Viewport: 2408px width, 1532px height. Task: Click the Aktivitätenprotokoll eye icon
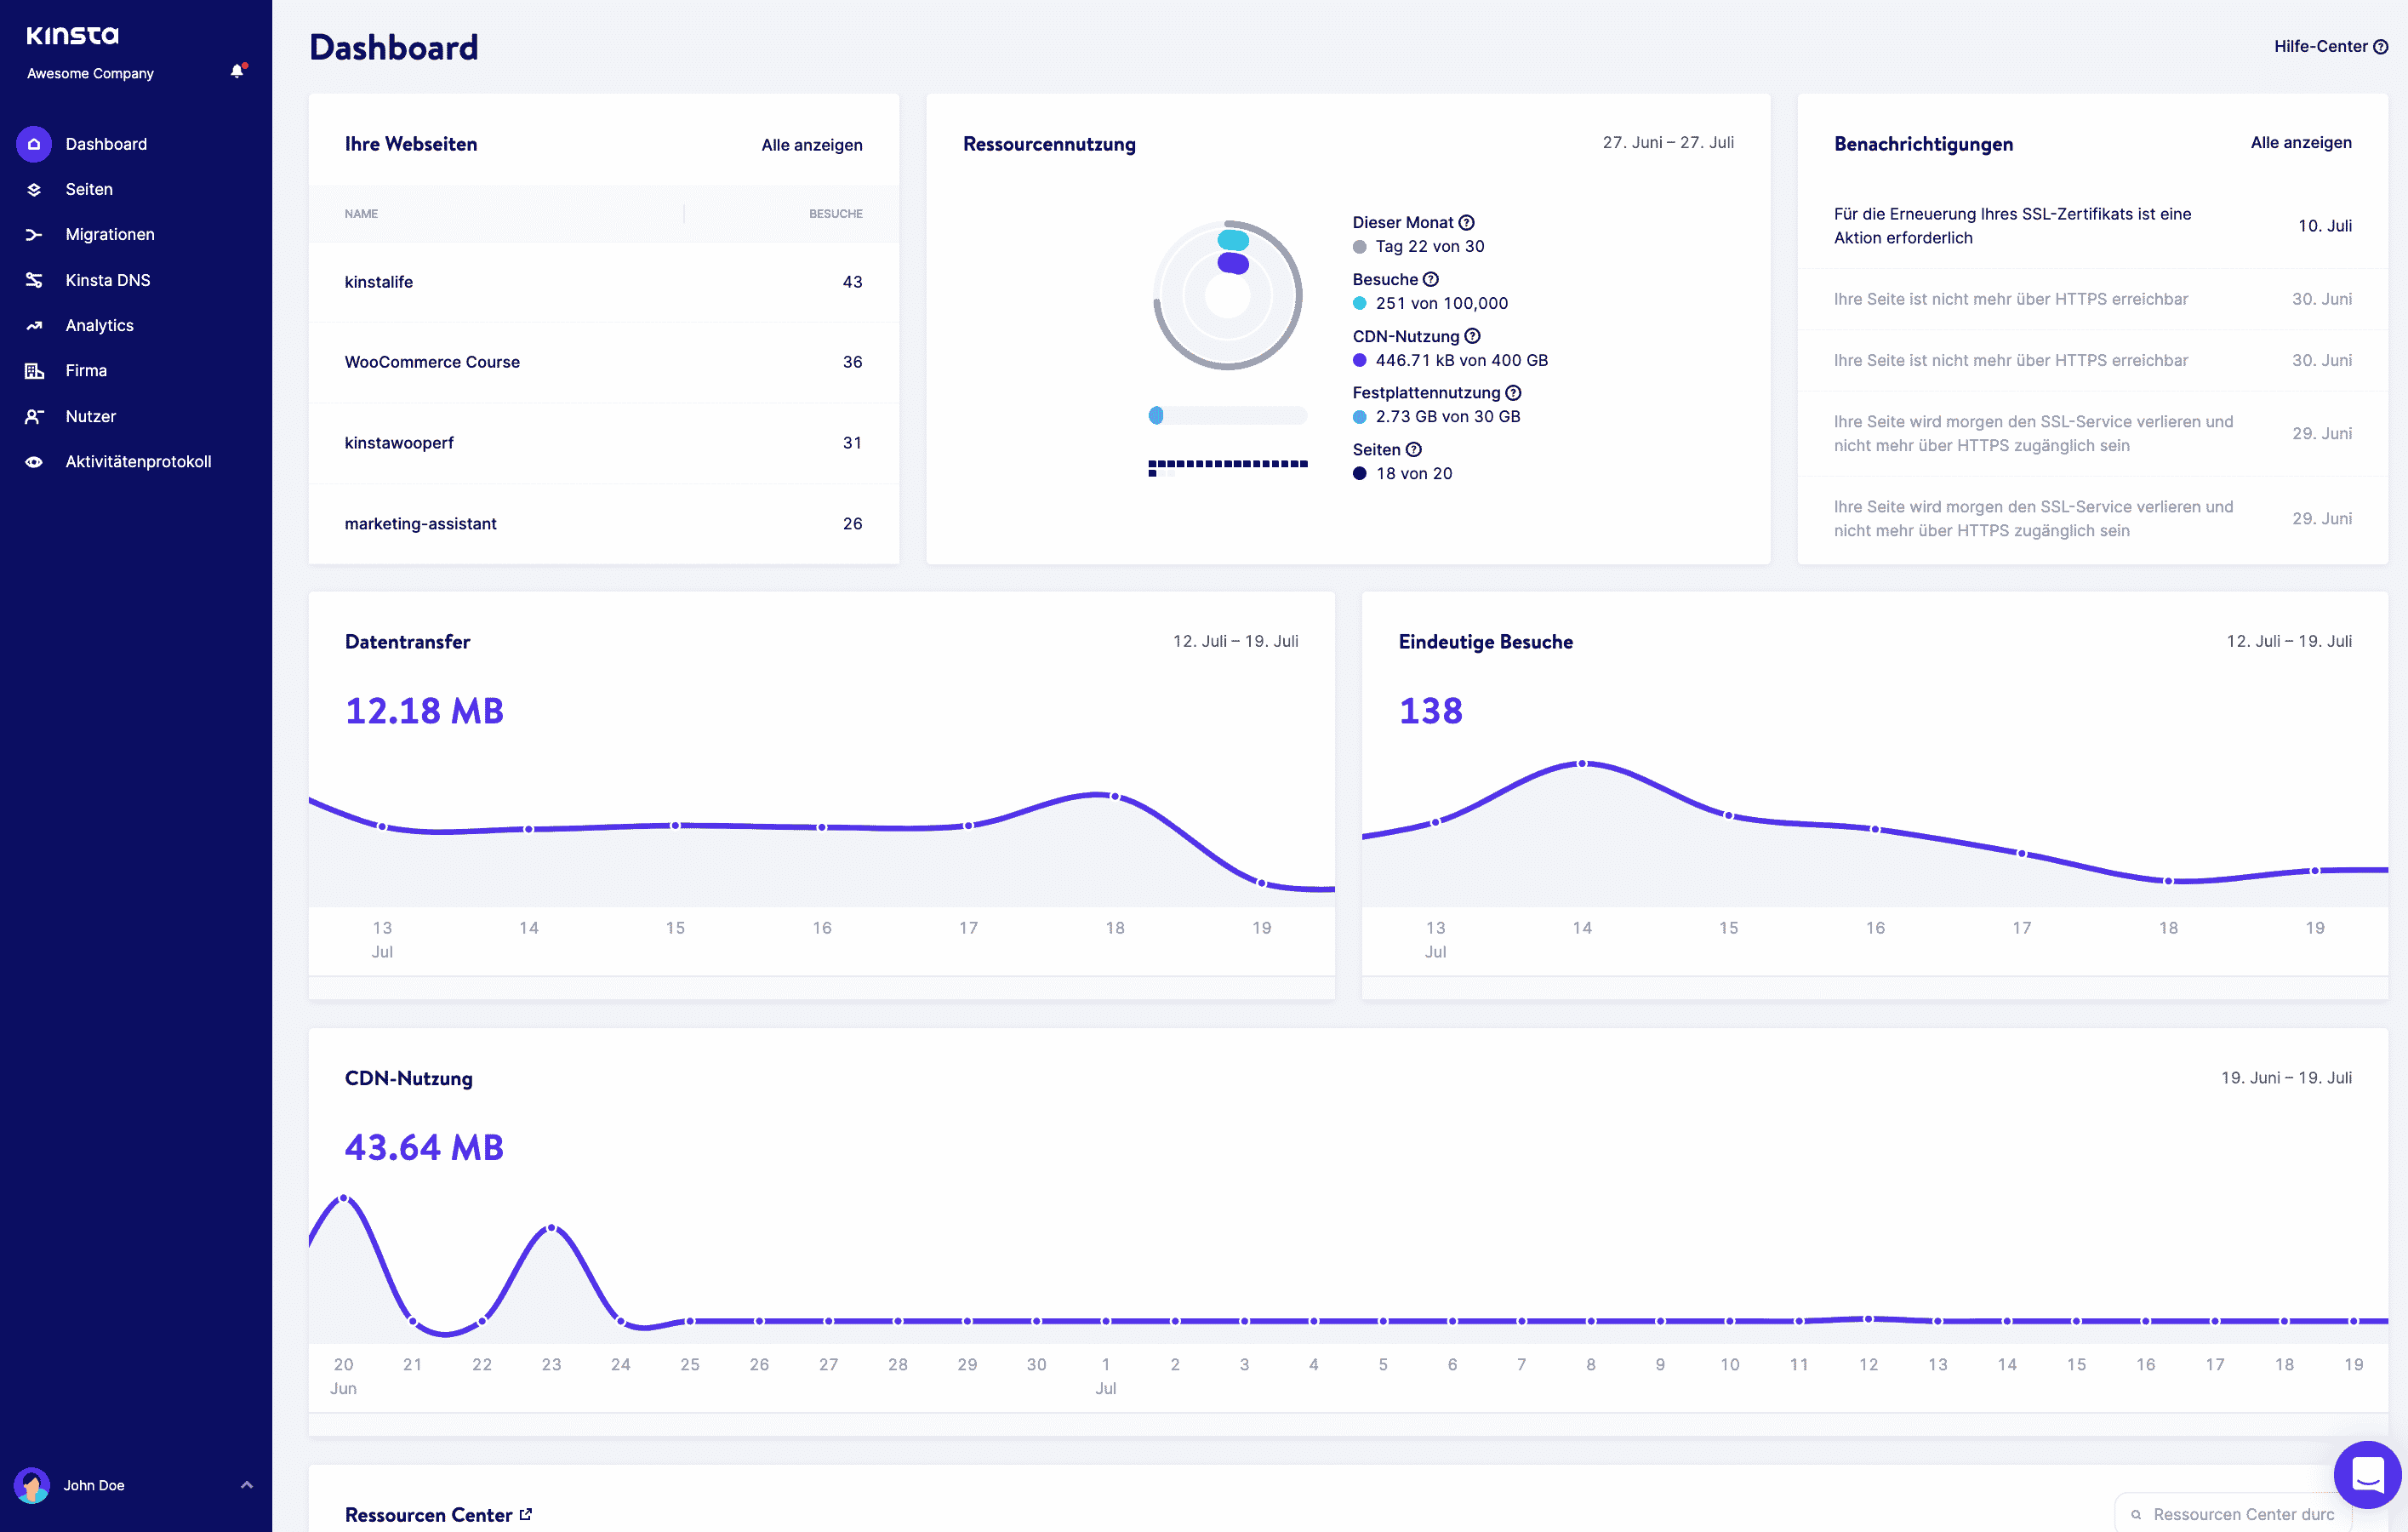click(x=33, y=461)
